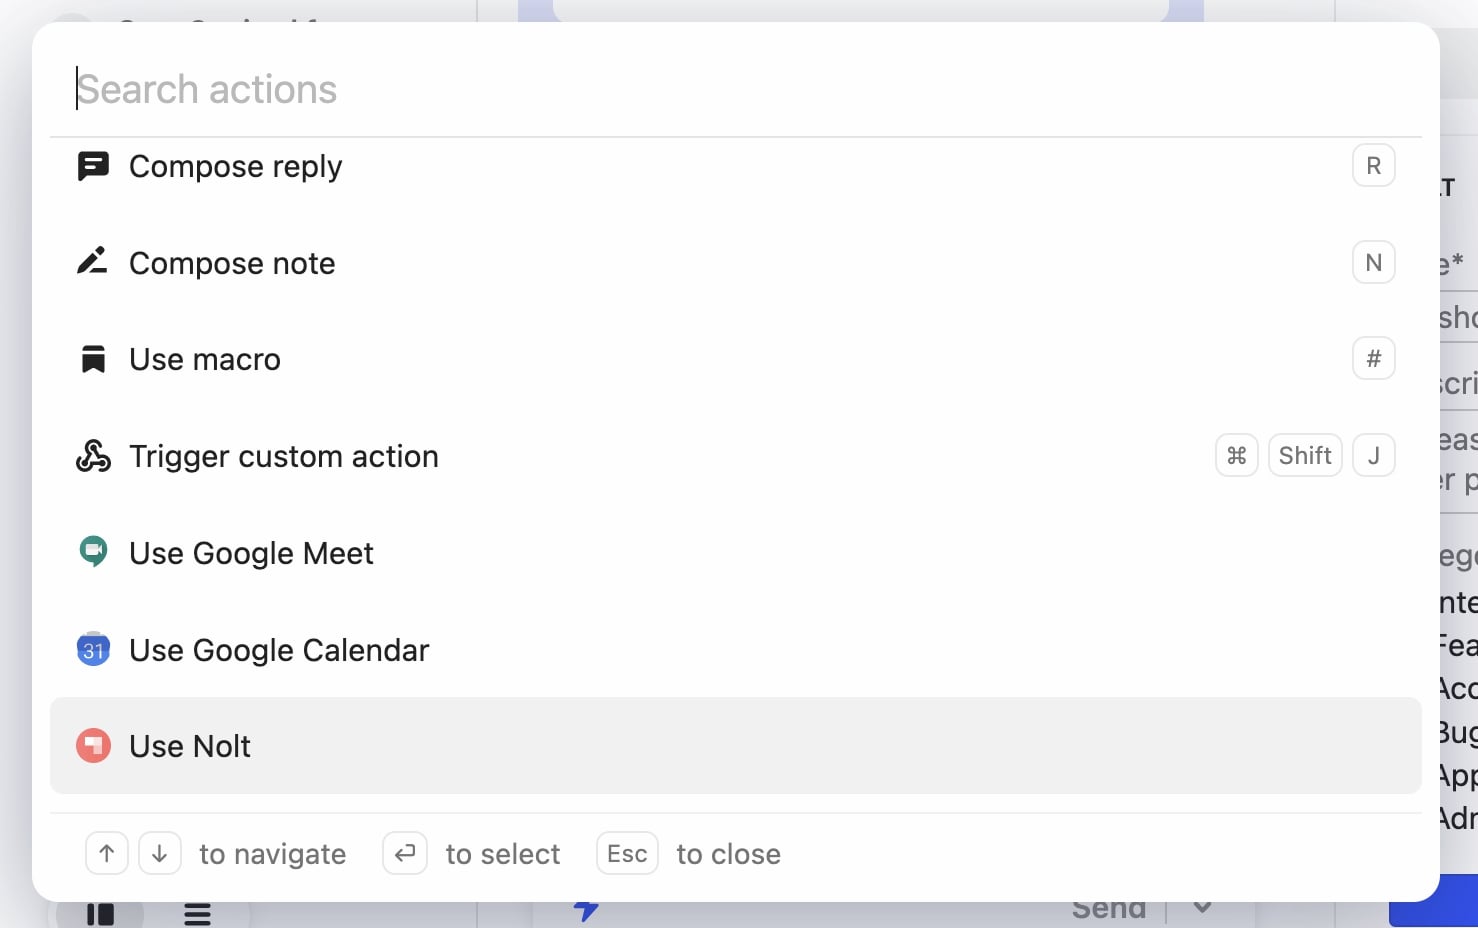Select the Nolt logo icon
Image resolution: width=1478 pixels, height=928 pixels.
pos(92,745)
